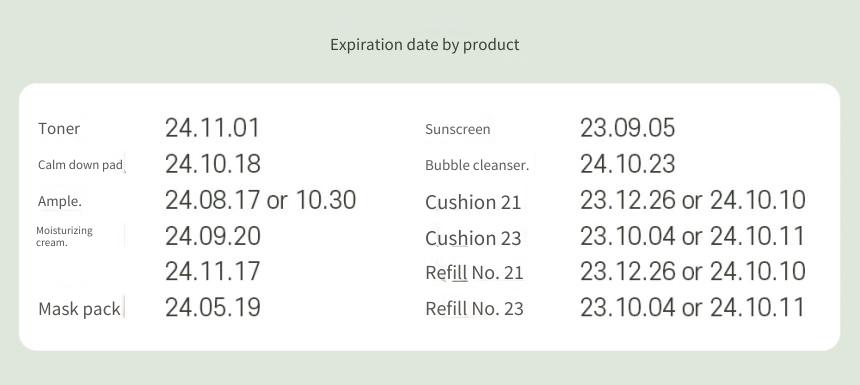The width and height of the screenshot is (860, 385).
Task: Select the Moisturizing cream label
Action: (64, 236)
